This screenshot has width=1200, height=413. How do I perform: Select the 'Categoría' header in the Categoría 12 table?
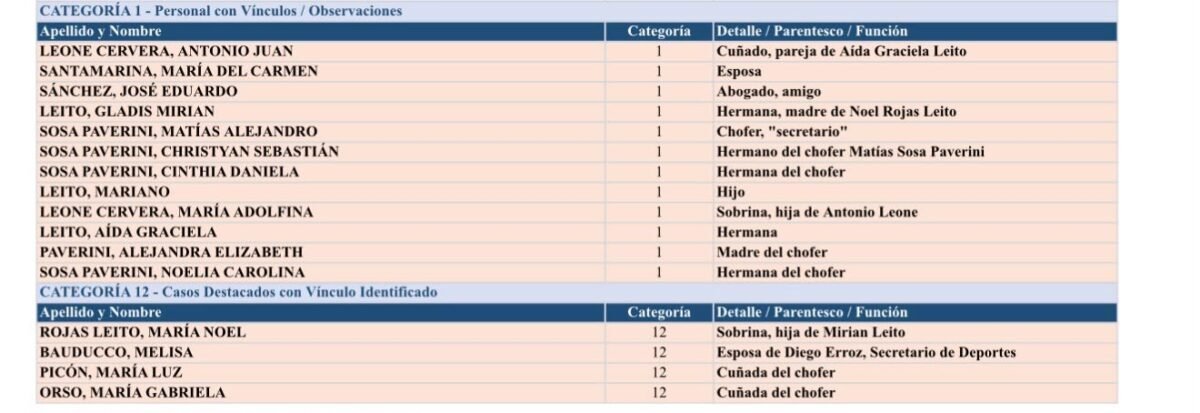[659, 312]
